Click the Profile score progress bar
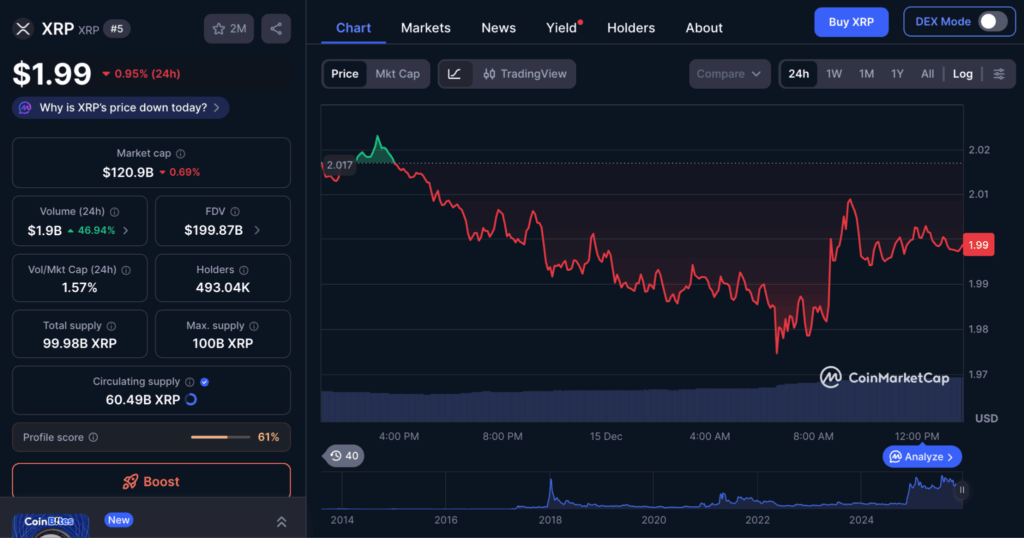1024x538 pixels. point(220,438)
